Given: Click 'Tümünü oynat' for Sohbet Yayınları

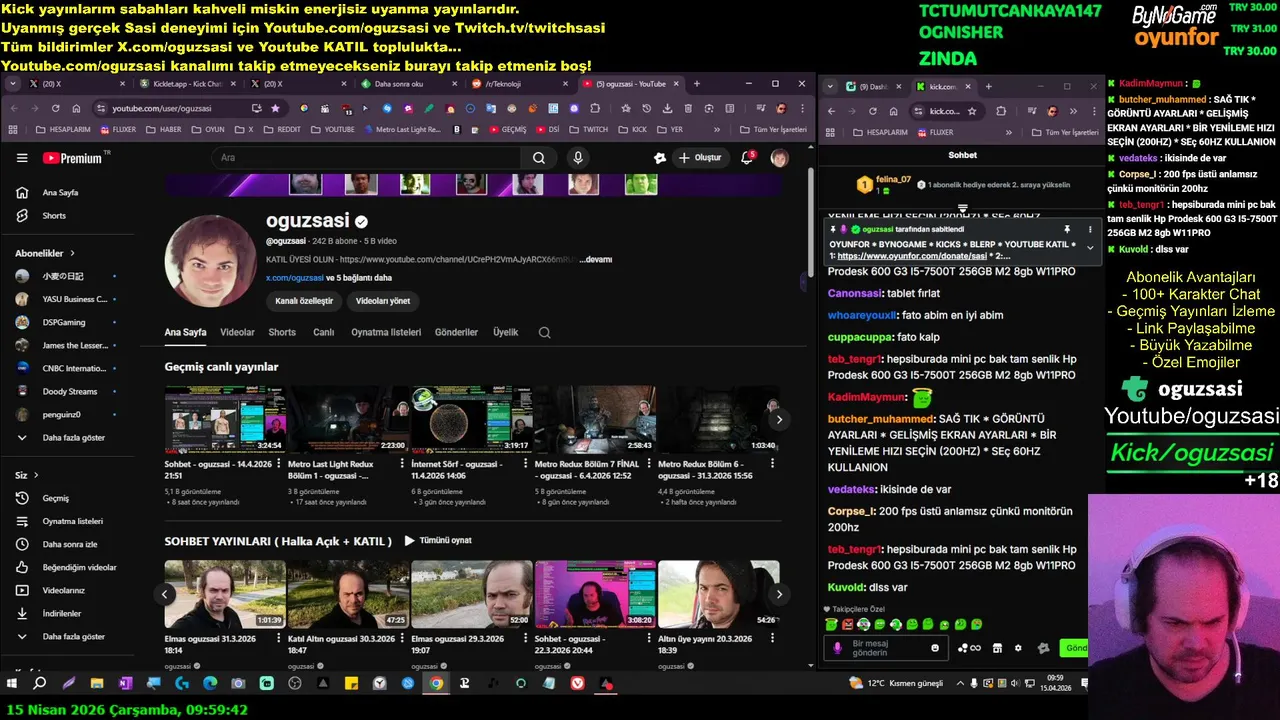Looking at the screenshot, I should point(438,541).
